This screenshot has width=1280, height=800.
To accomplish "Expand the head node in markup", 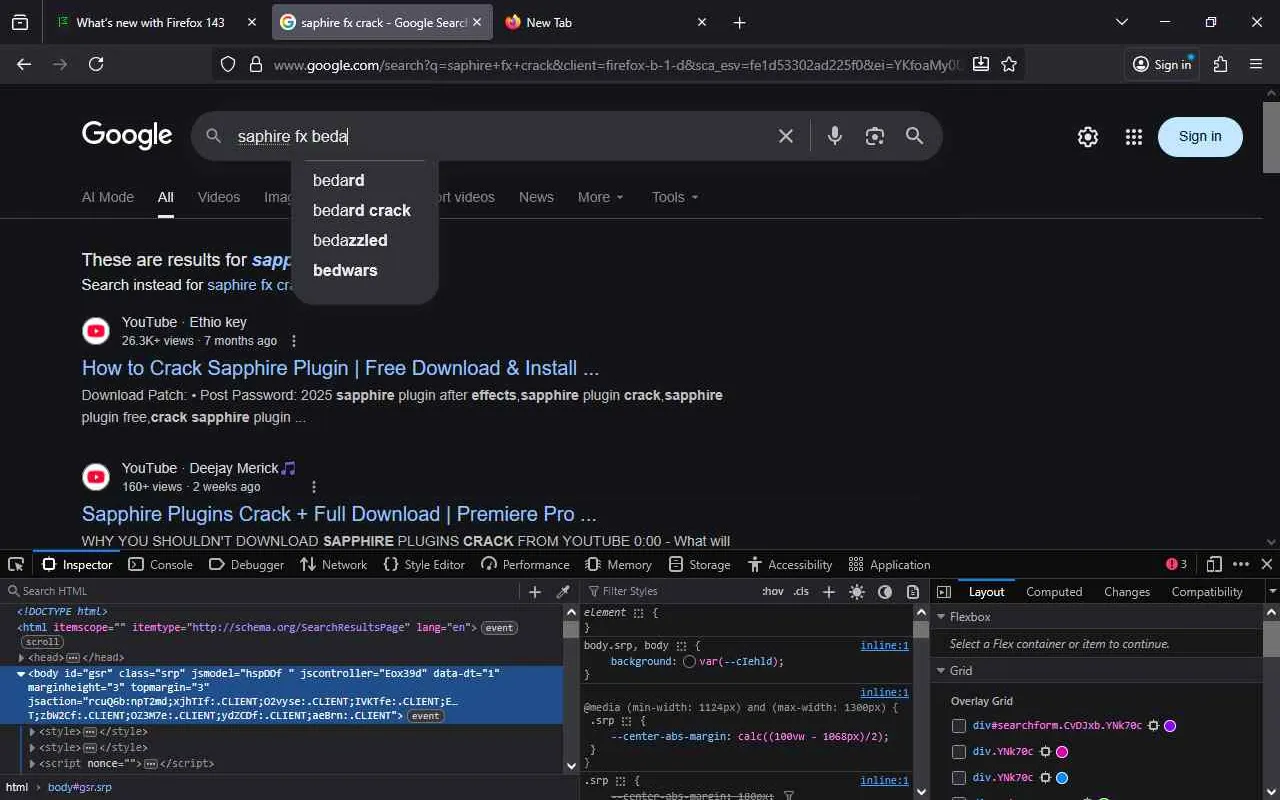I will click(x=22, y=658).
